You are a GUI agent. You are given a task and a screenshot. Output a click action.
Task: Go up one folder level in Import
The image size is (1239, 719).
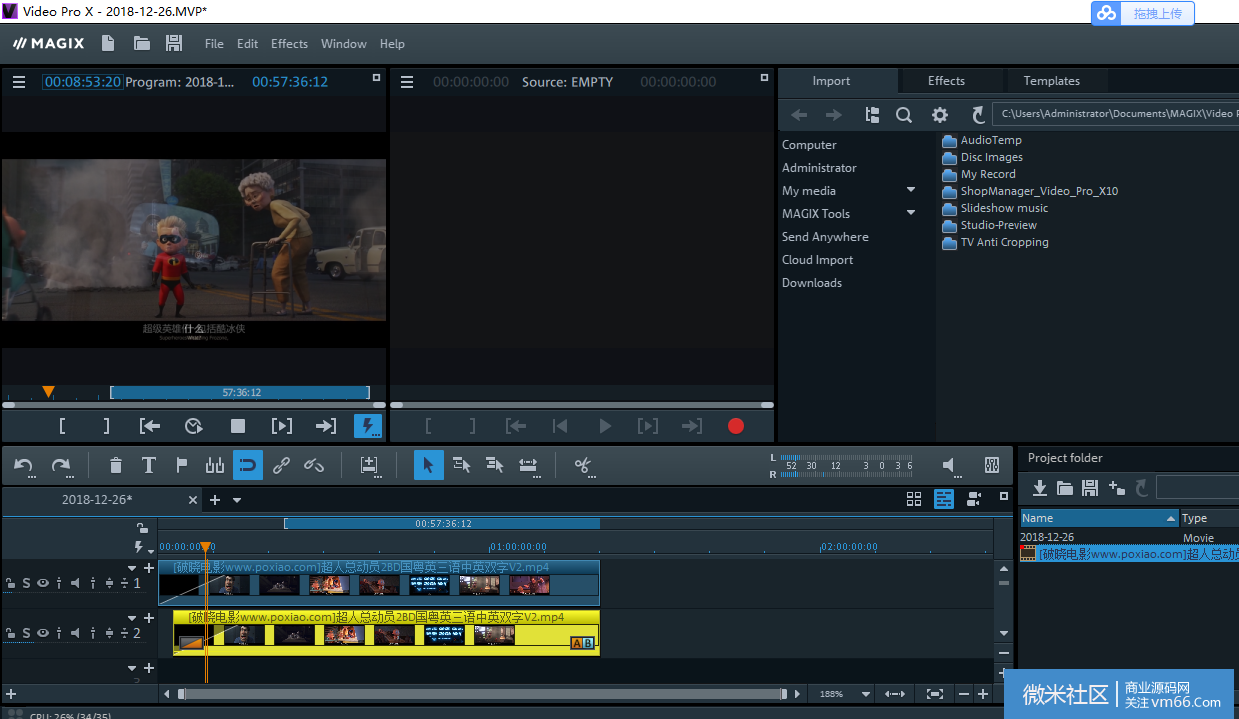click(x=978, y=115)
